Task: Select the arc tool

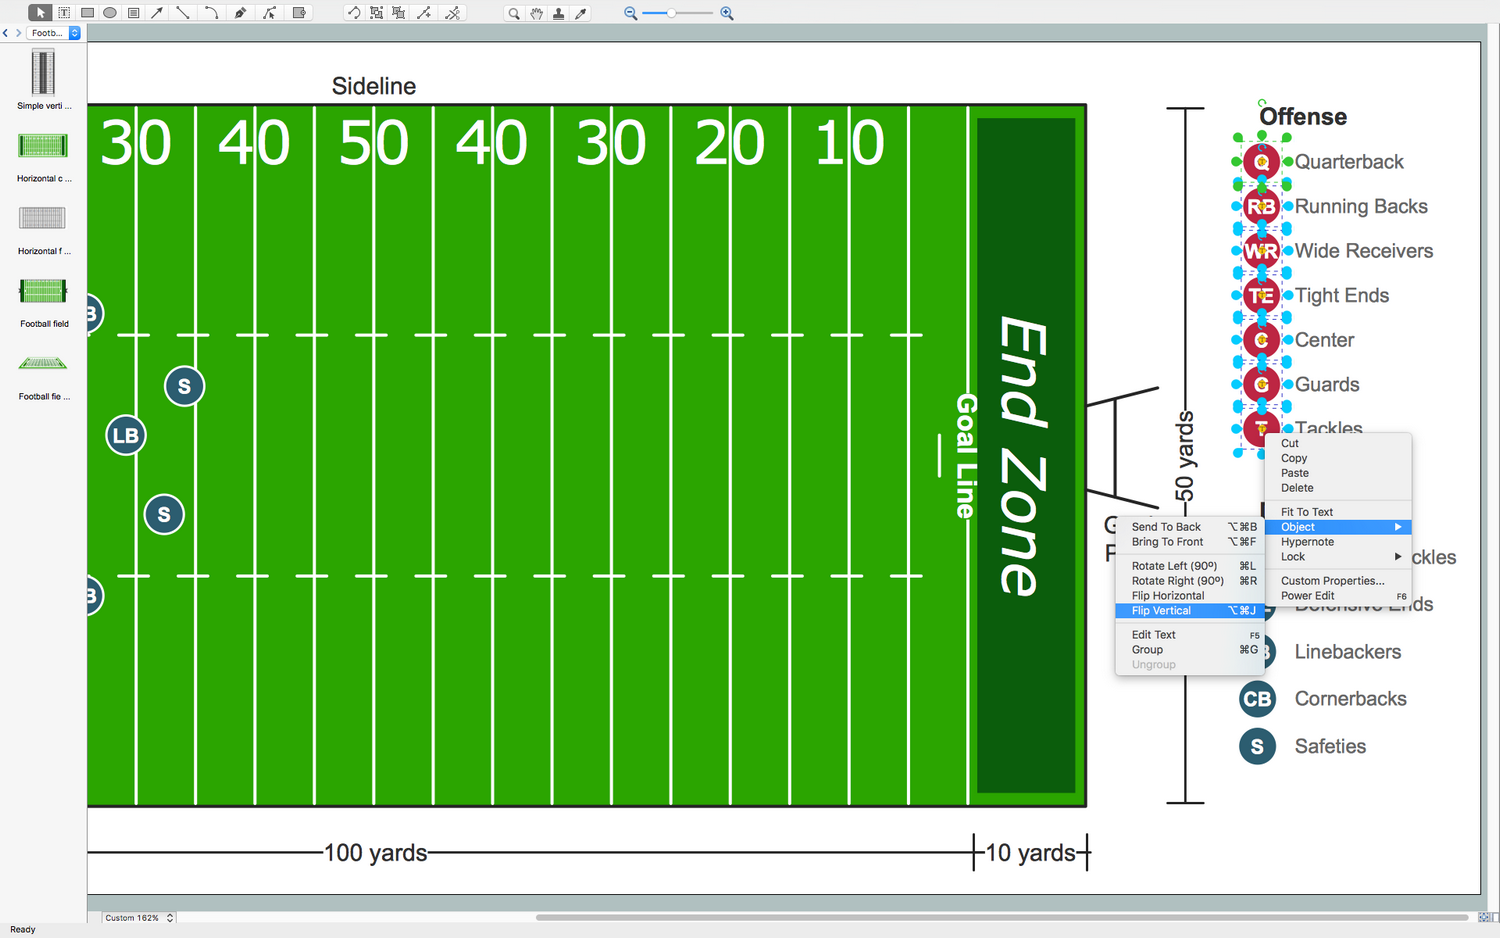Action: [x=211, y=13]
